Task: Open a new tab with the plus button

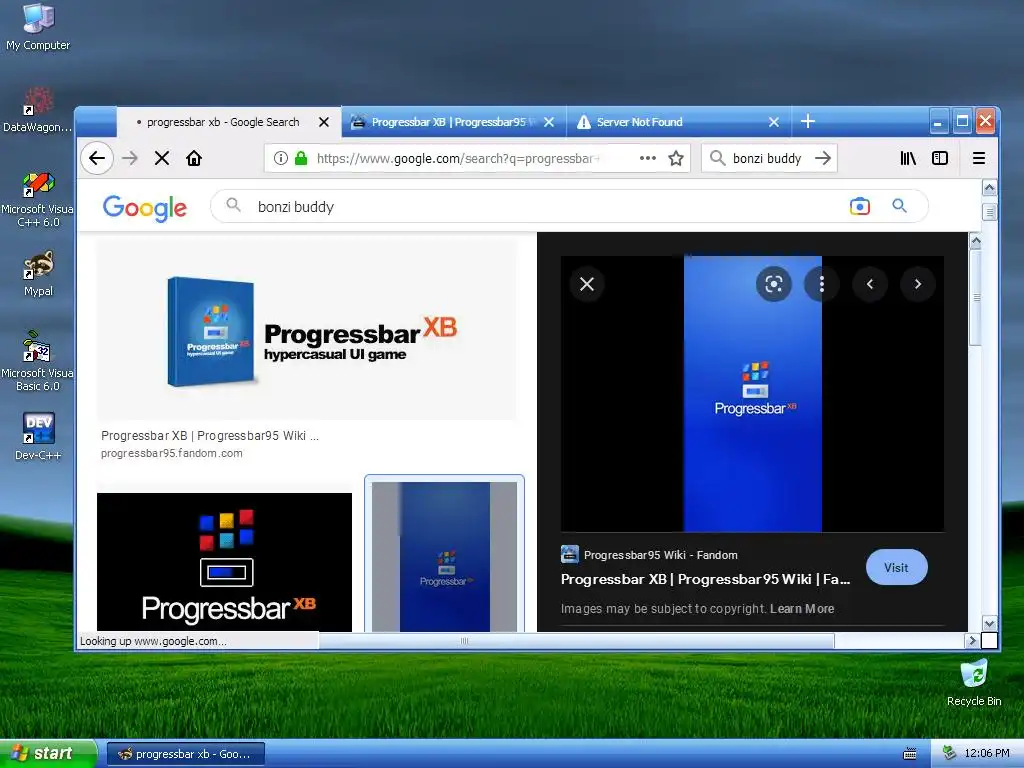Action: 808,121
